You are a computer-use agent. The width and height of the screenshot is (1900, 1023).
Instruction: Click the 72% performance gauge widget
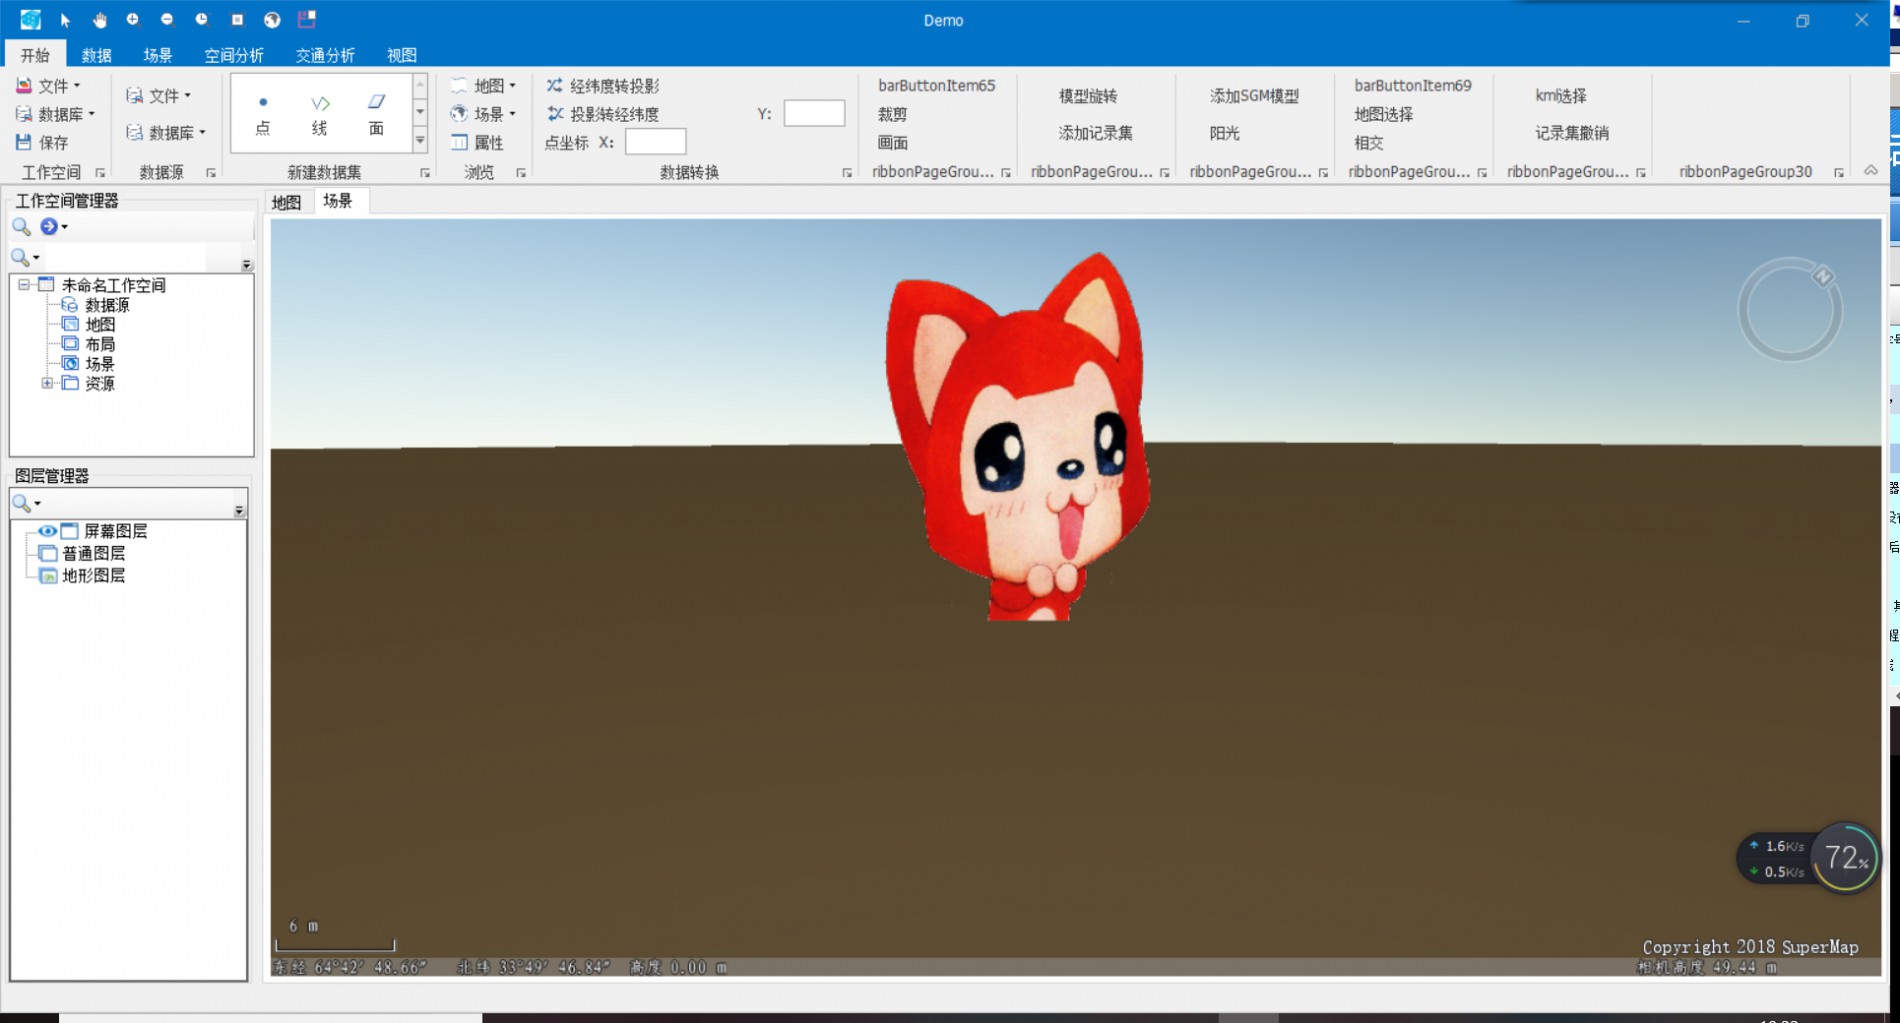click(x=1845, y=858)
